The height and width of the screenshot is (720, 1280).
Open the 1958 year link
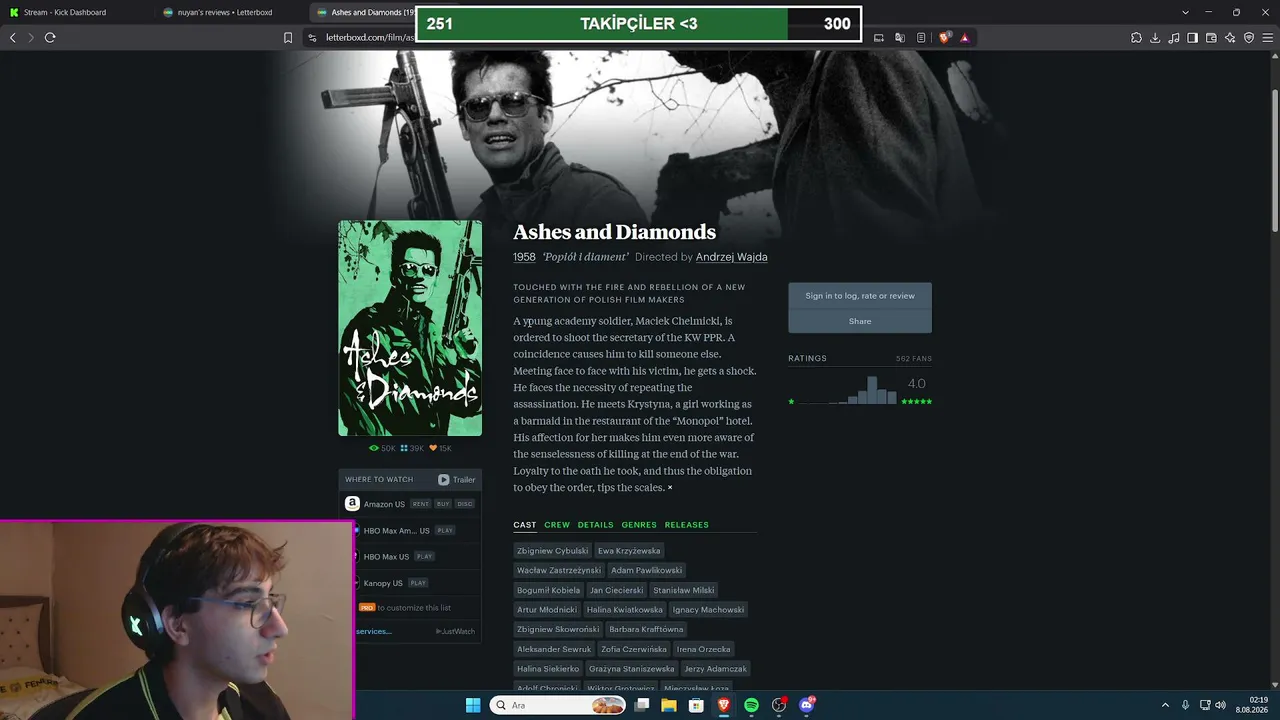point(524,257)
